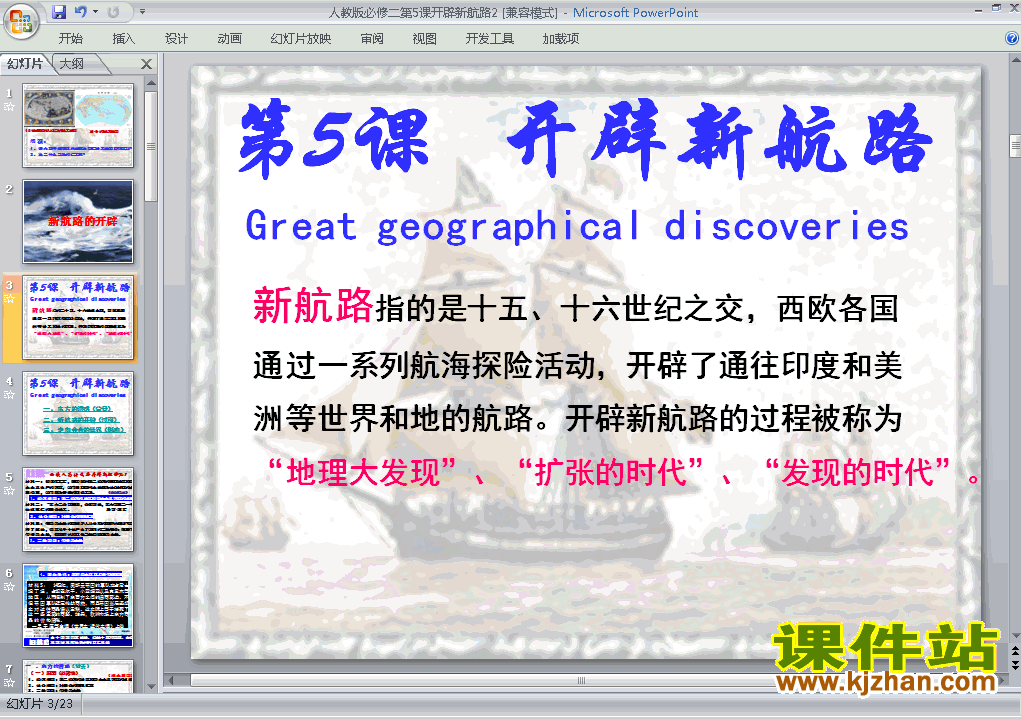Open the 开始 ribbon tab
Image resolution: width=1021 pixels, height=719 pixels.
click(70, 38)
